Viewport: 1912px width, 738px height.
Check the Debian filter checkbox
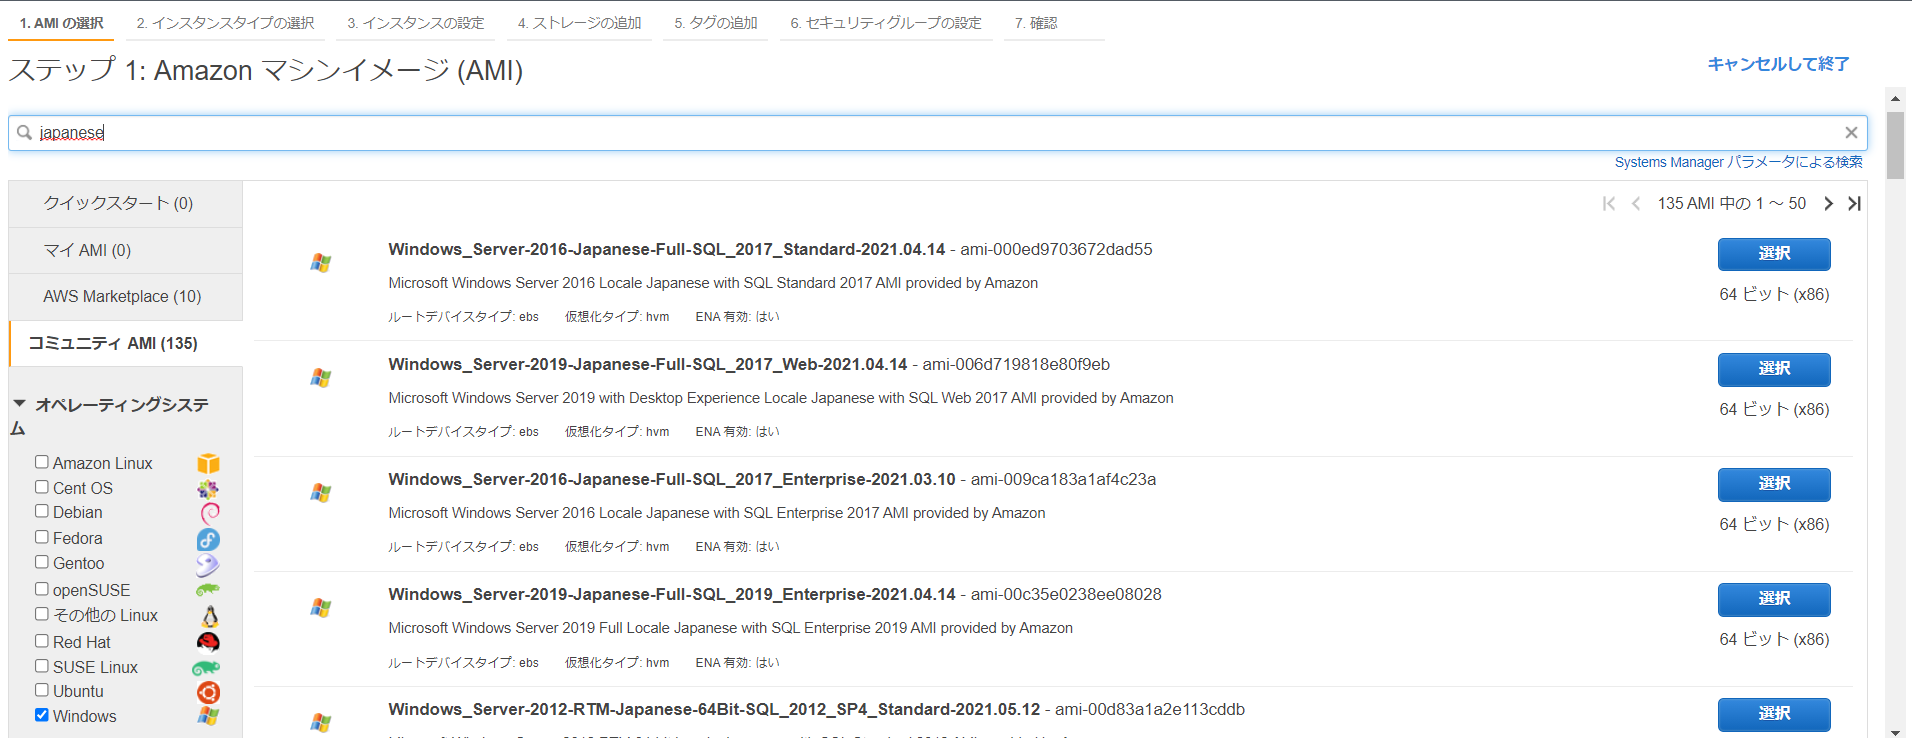coord(42,511)
